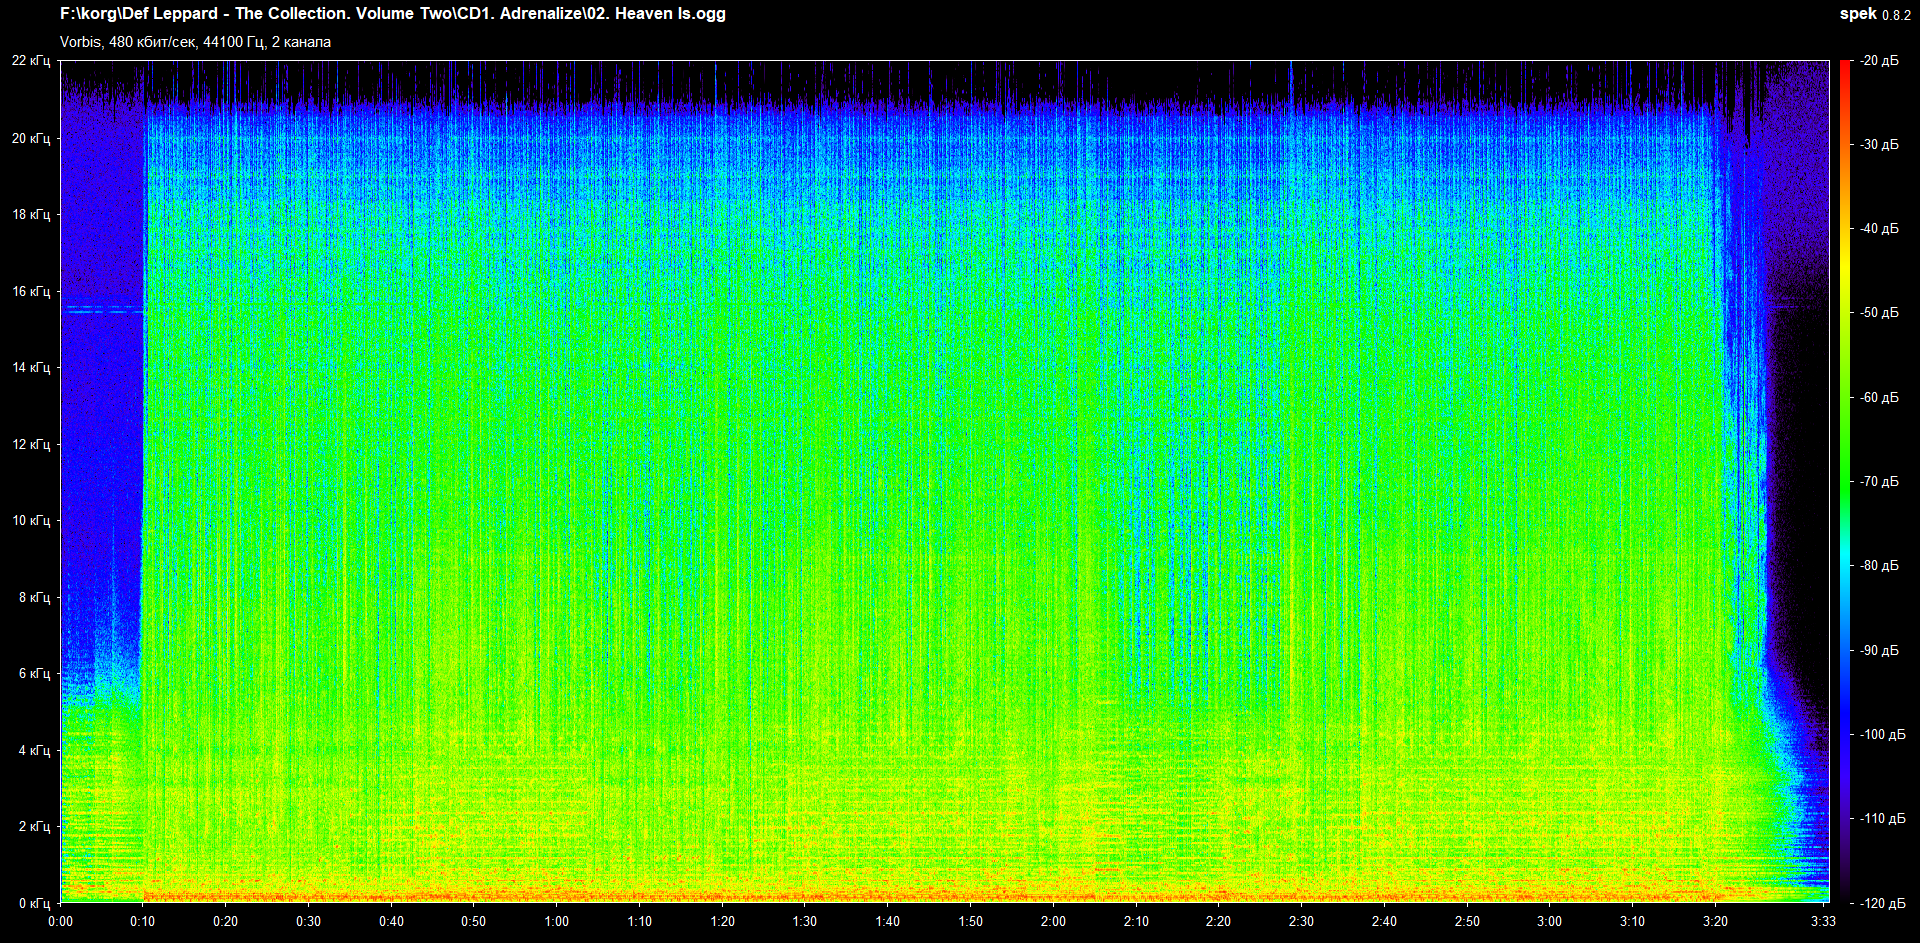The width and height of the screenshot is (1920, 943).
Task: Click the 4 кГц frequency label
Action: click(x=34, y=750)
